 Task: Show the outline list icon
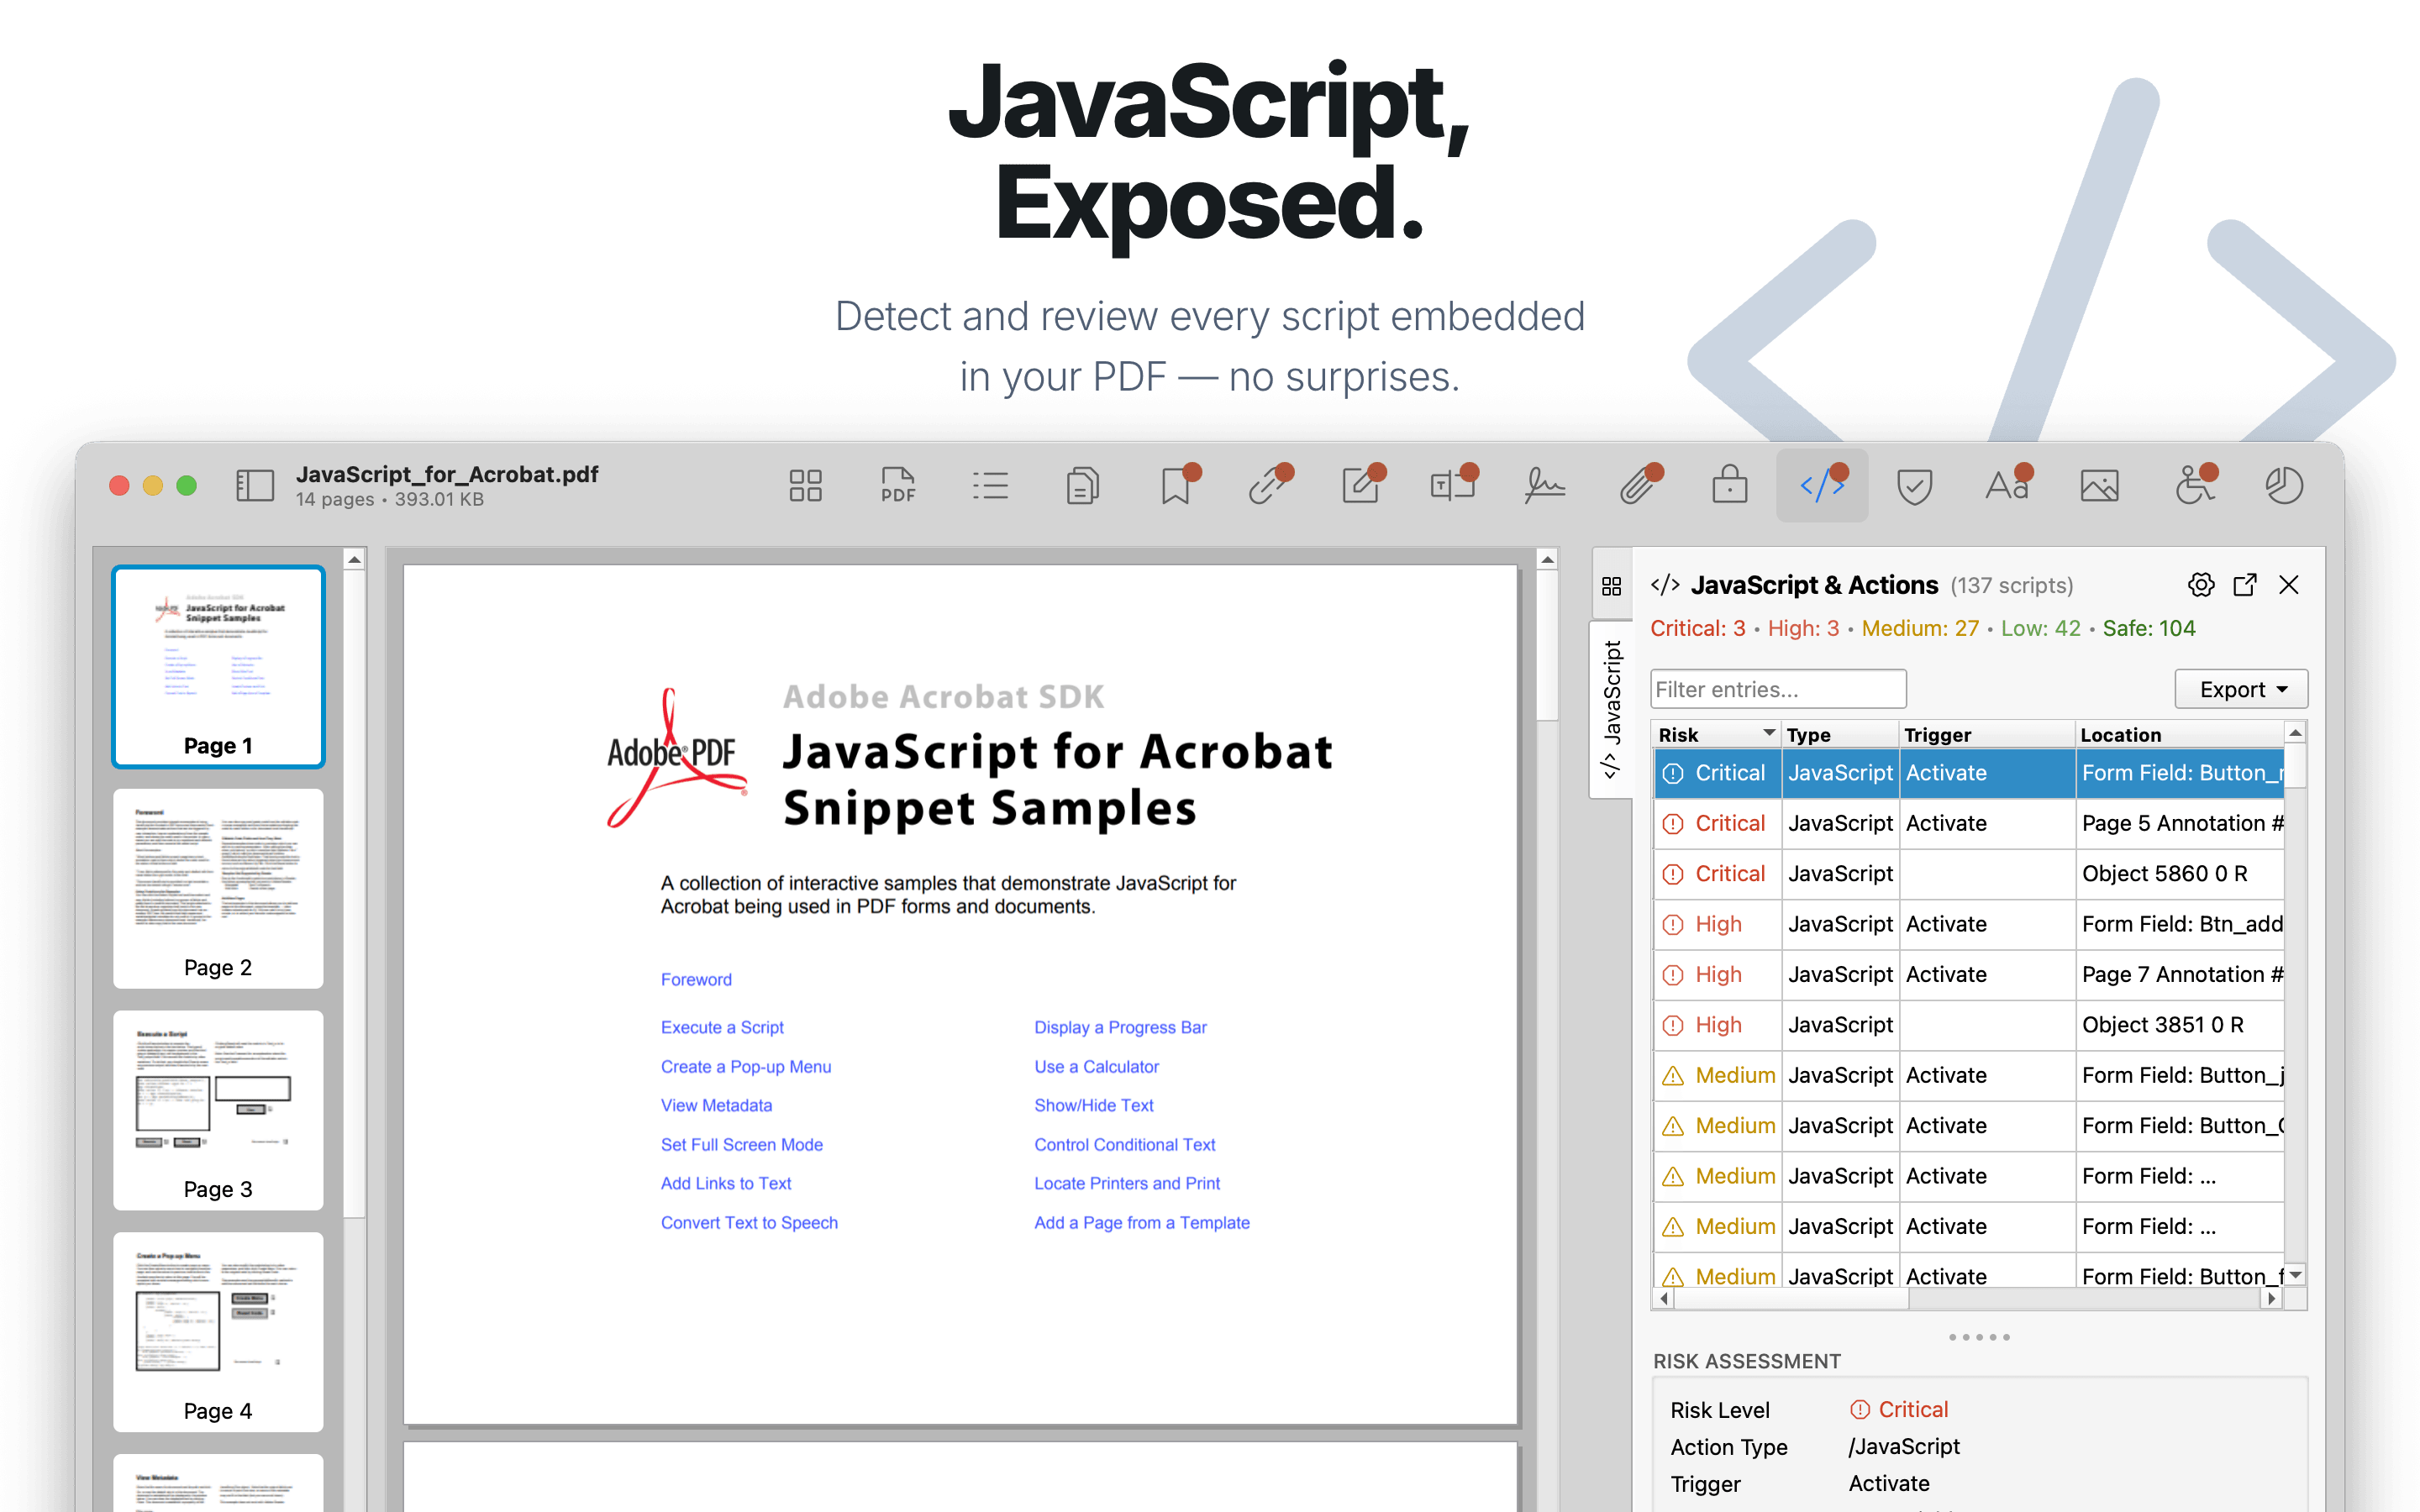pos(990,486)
